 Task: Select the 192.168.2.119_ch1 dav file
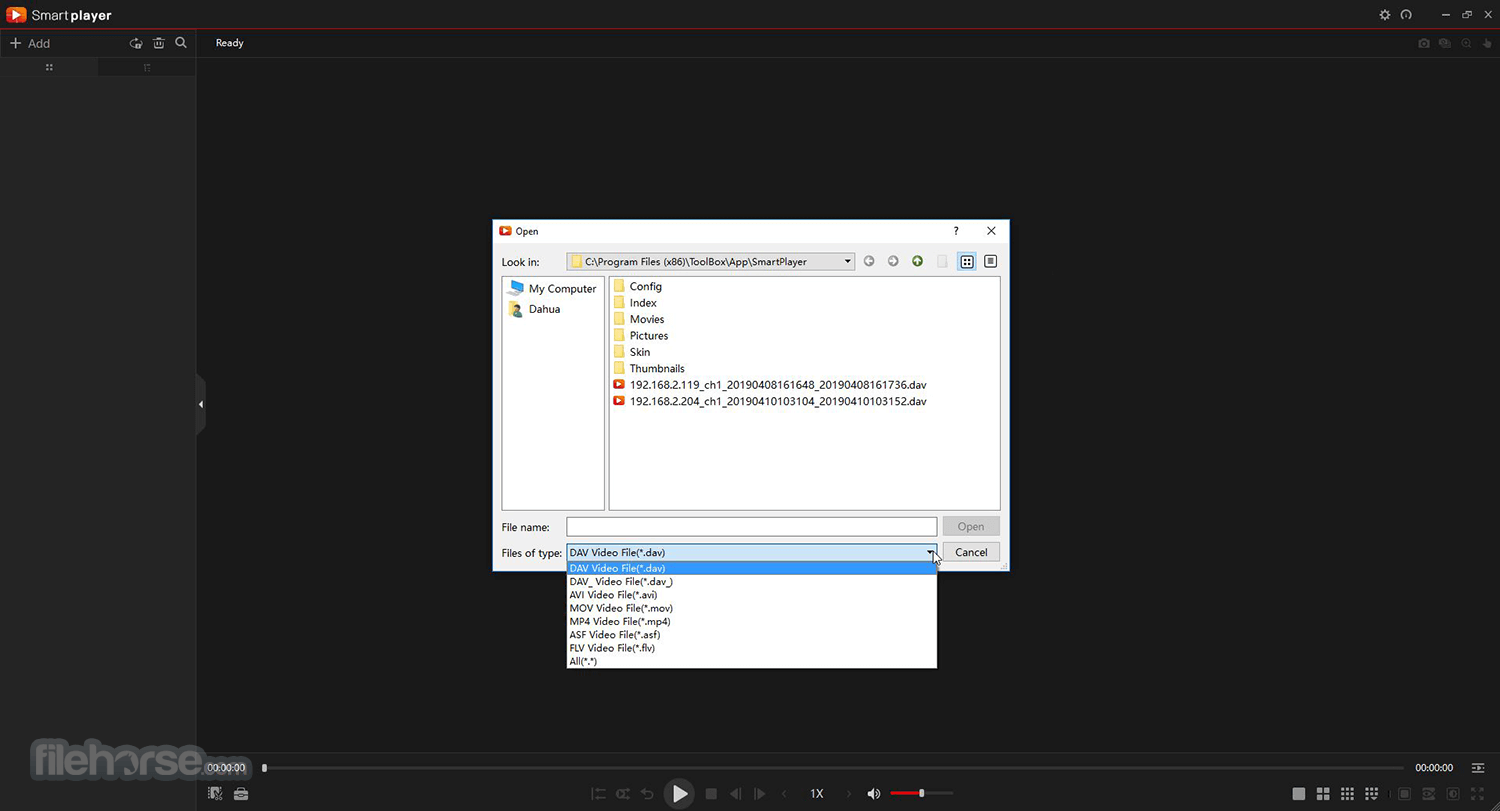(770, 385)
